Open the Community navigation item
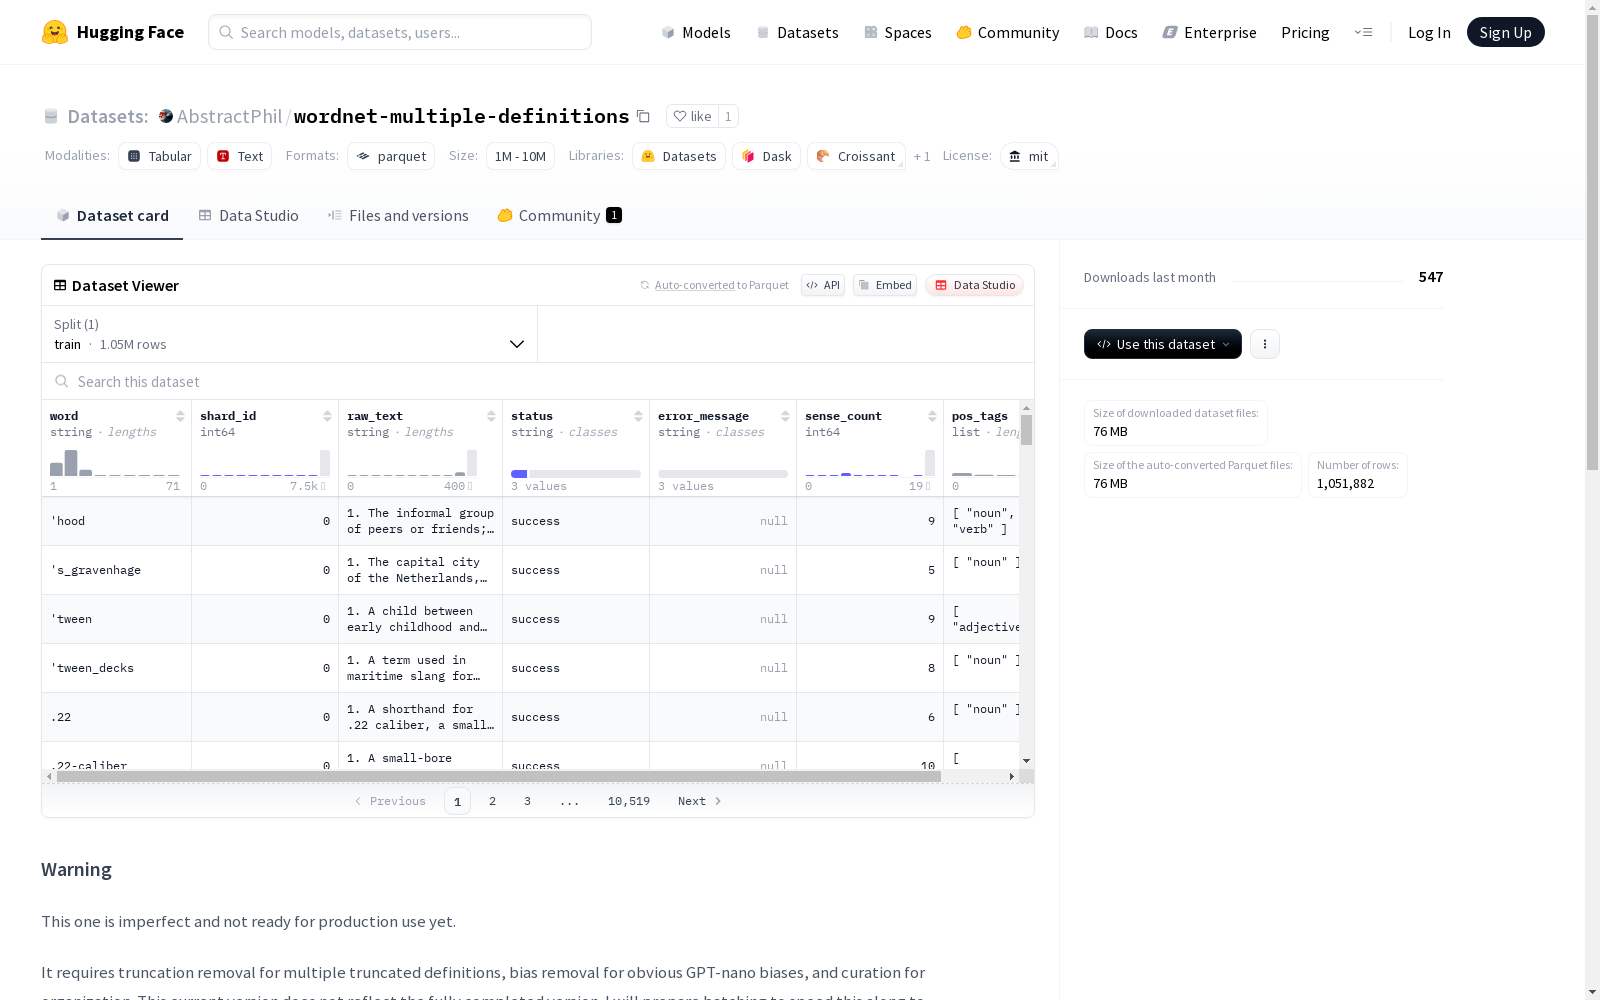Image resolution: width=1600 pixels, height=1000 pixels. click(x=1008, y=32)
